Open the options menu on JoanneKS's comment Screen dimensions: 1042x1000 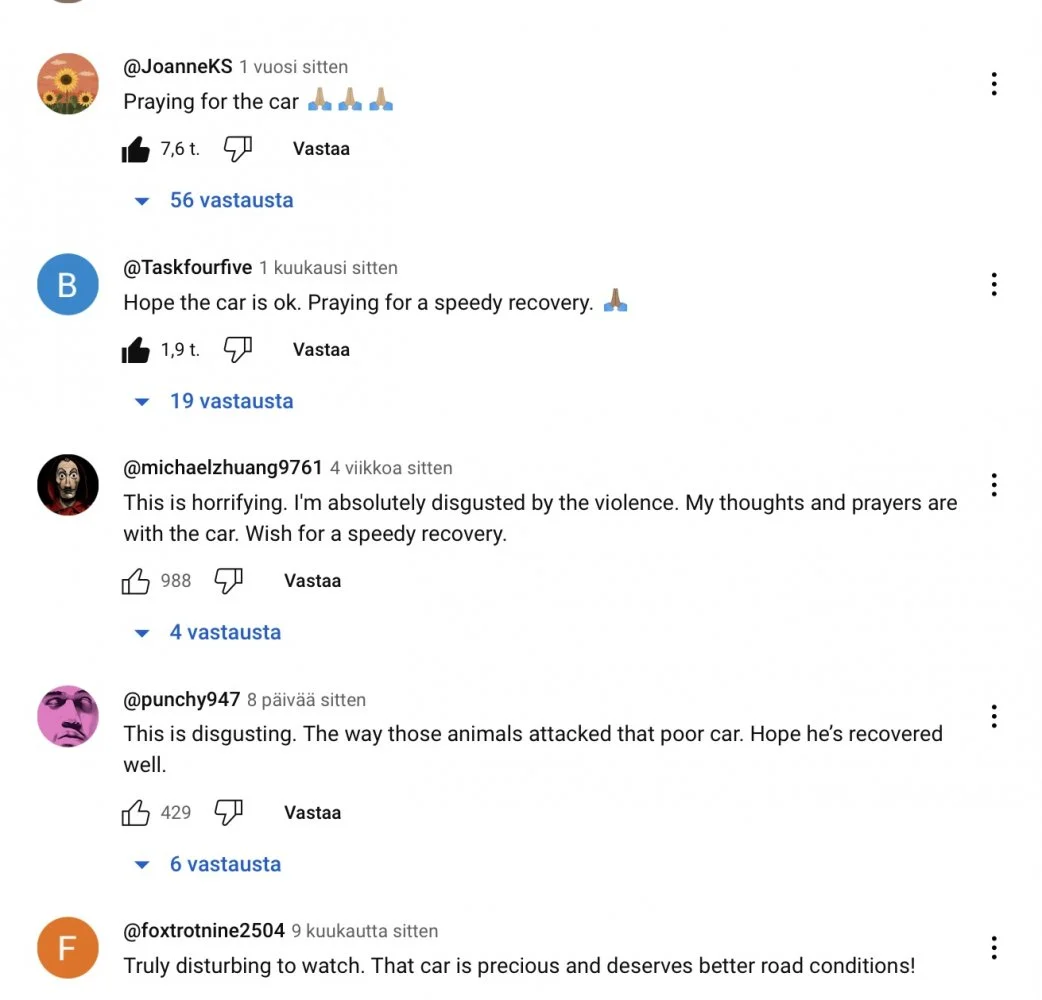point(993,84)
